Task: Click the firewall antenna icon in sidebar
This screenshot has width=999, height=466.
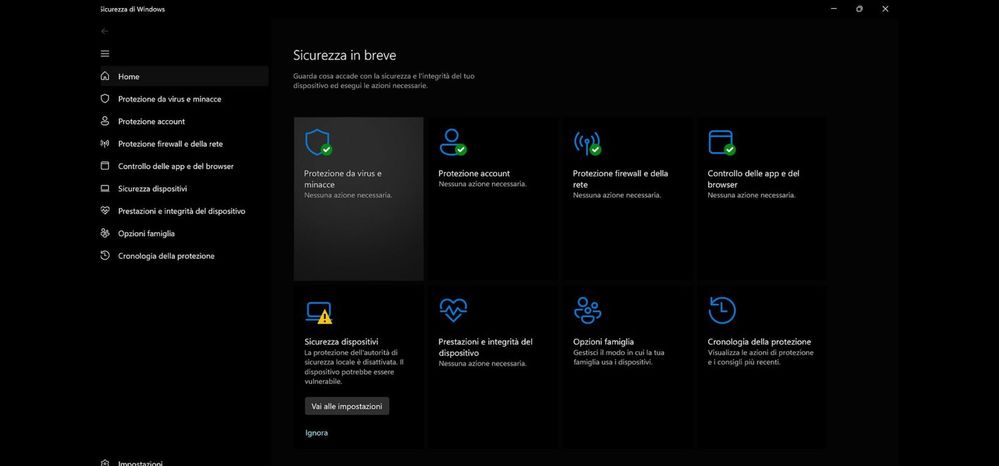Action: (x=105, y=143)
